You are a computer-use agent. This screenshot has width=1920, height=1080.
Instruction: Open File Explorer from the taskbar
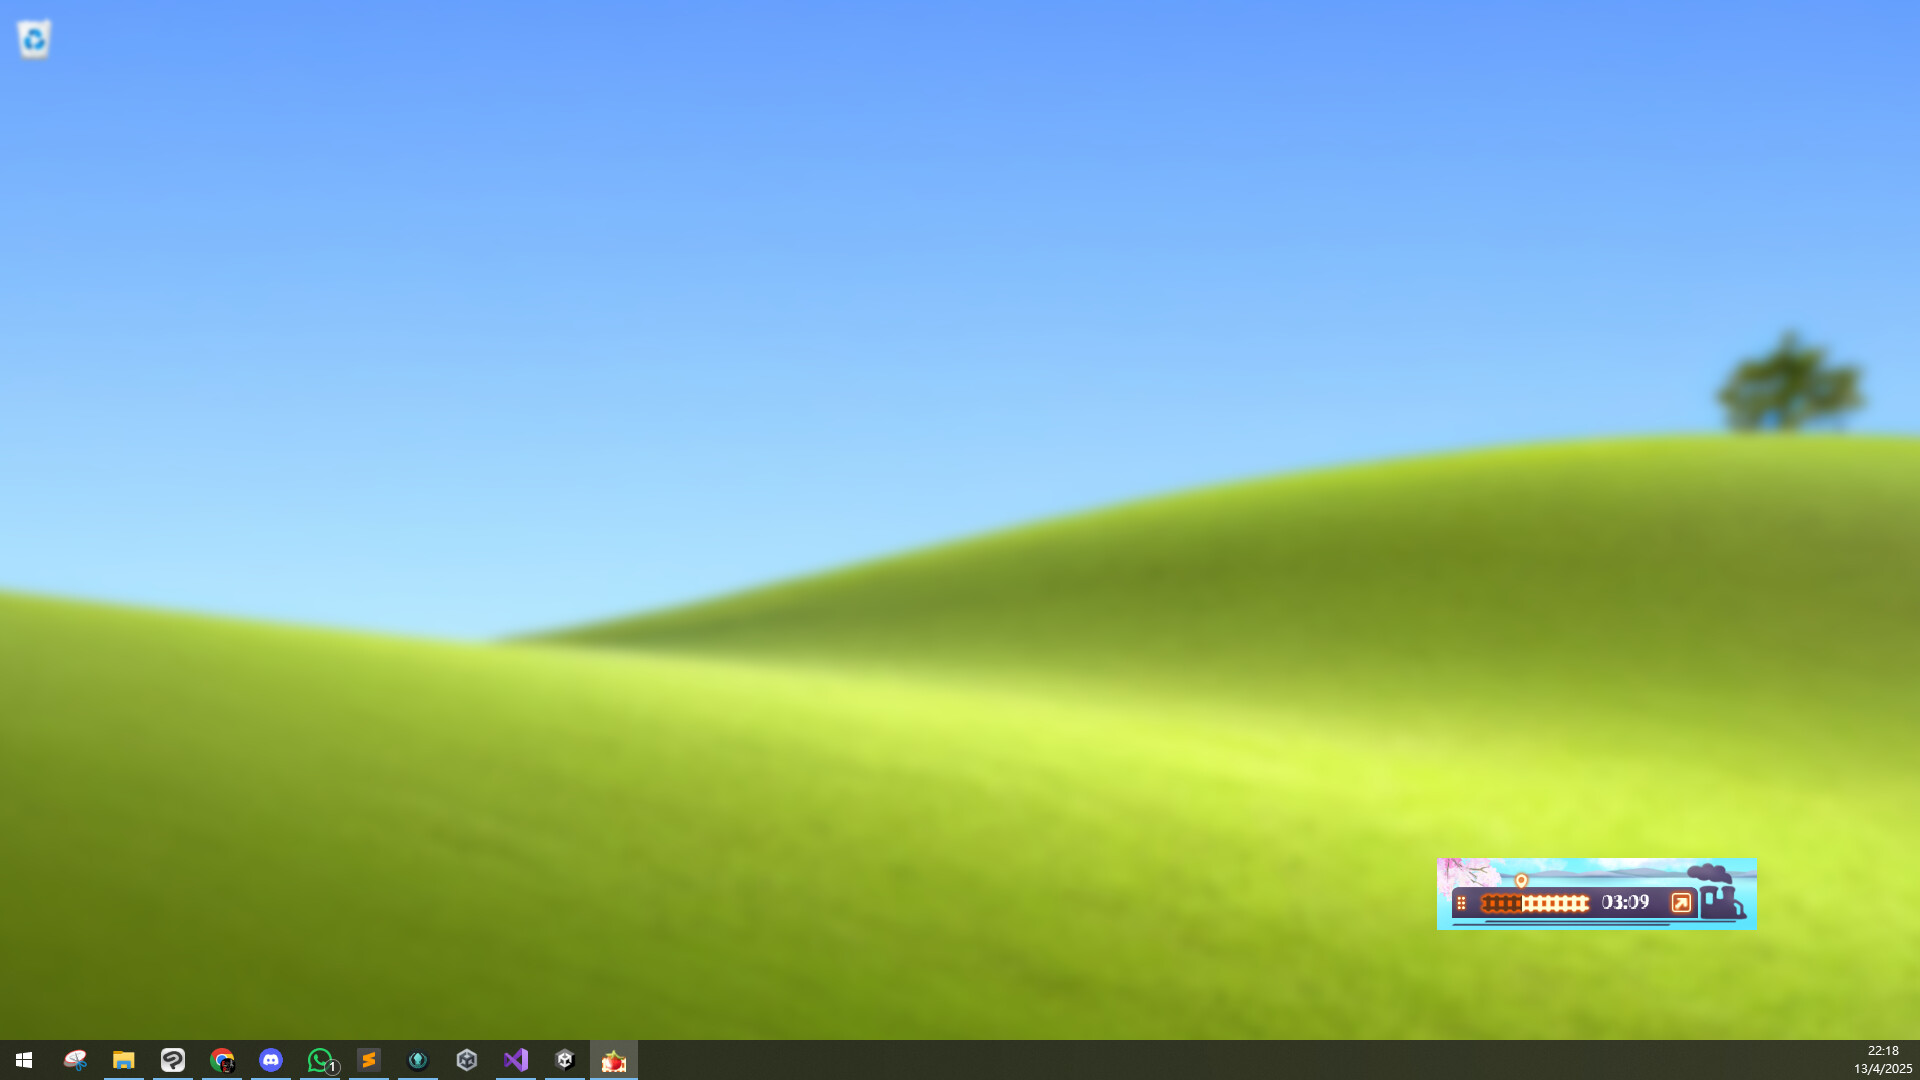pos(123,1060)
